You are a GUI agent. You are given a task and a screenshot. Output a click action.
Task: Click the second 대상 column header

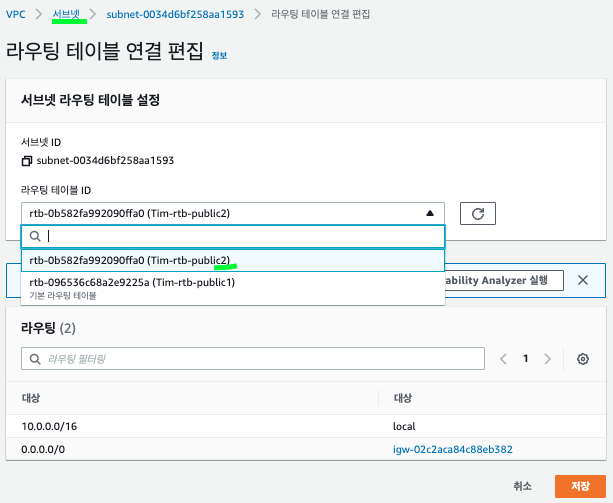pos(403,398)
